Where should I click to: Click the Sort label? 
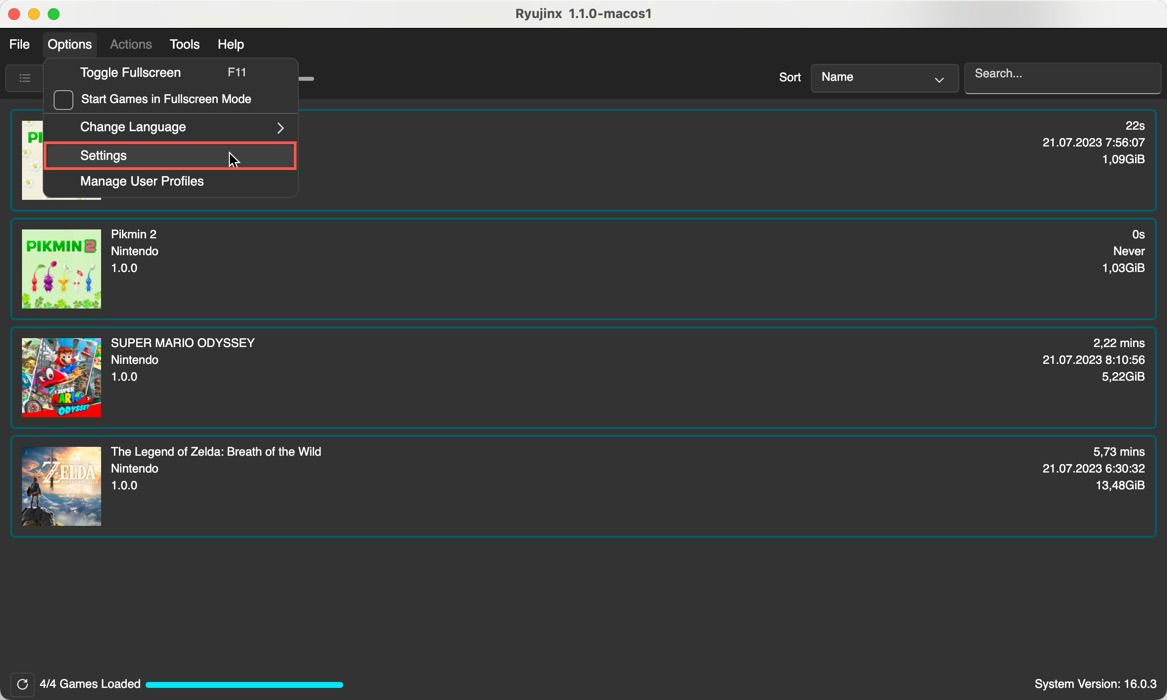790,77
